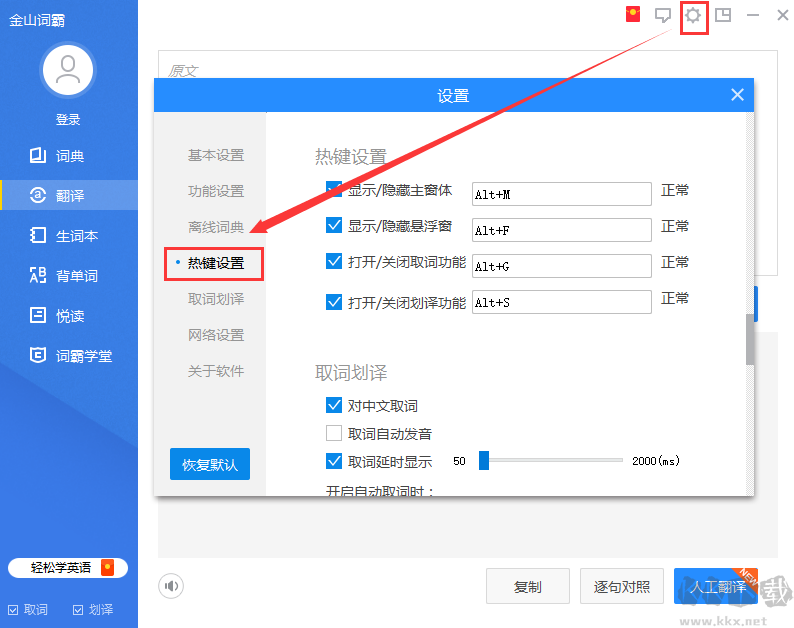Click the 复制 button
The image size is (794, 628).
pyautogui.click(x=528, y=586)
